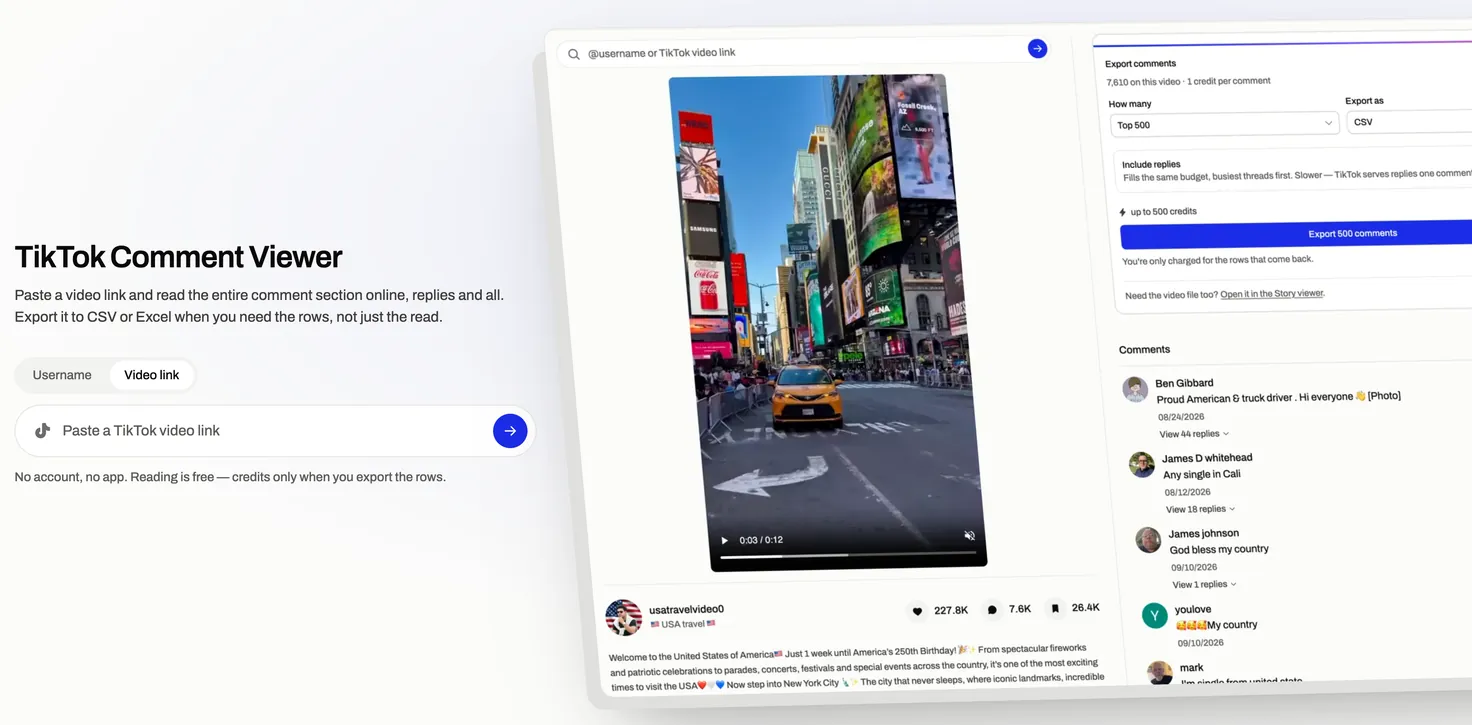Open the Export as dropdown showing CSV
The width and height of the screenshot is (1472, 725).
[1409, 122]
